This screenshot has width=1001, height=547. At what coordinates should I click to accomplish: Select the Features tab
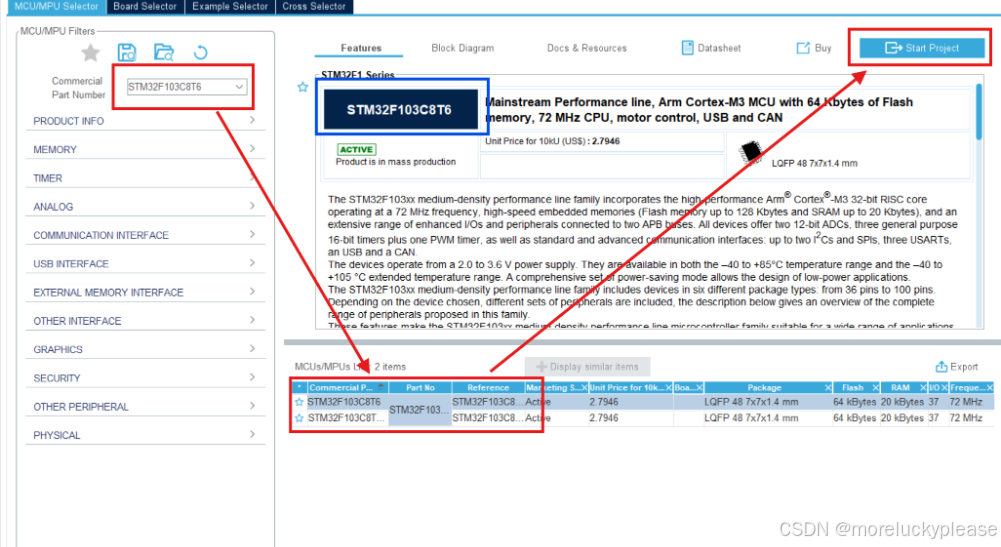361,48
